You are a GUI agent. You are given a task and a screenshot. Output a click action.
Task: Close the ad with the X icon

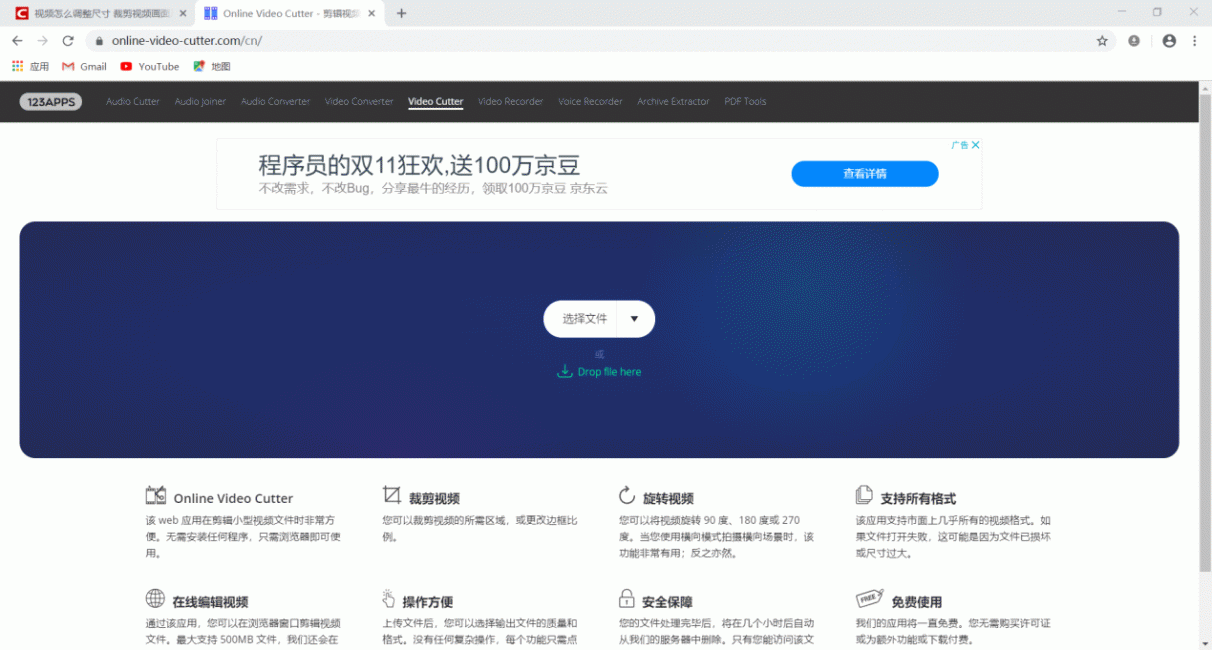pyautogui.click(x=976, y=145)
